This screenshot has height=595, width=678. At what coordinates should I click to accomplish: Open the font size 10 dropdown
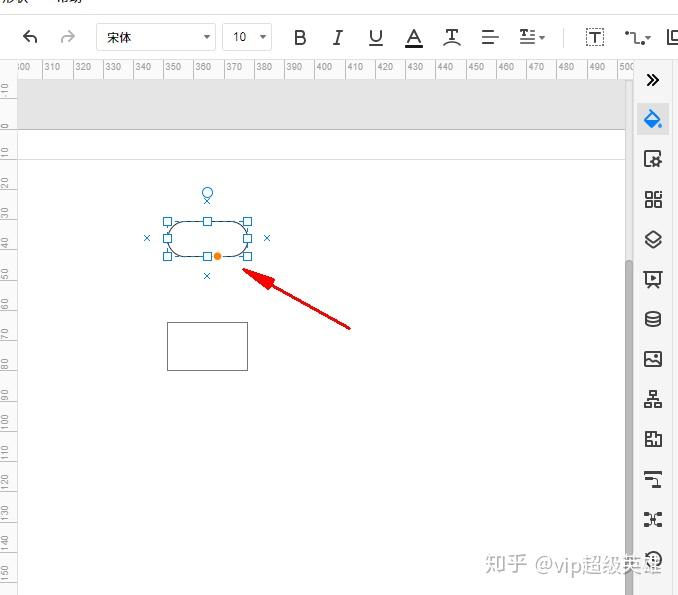247,37
